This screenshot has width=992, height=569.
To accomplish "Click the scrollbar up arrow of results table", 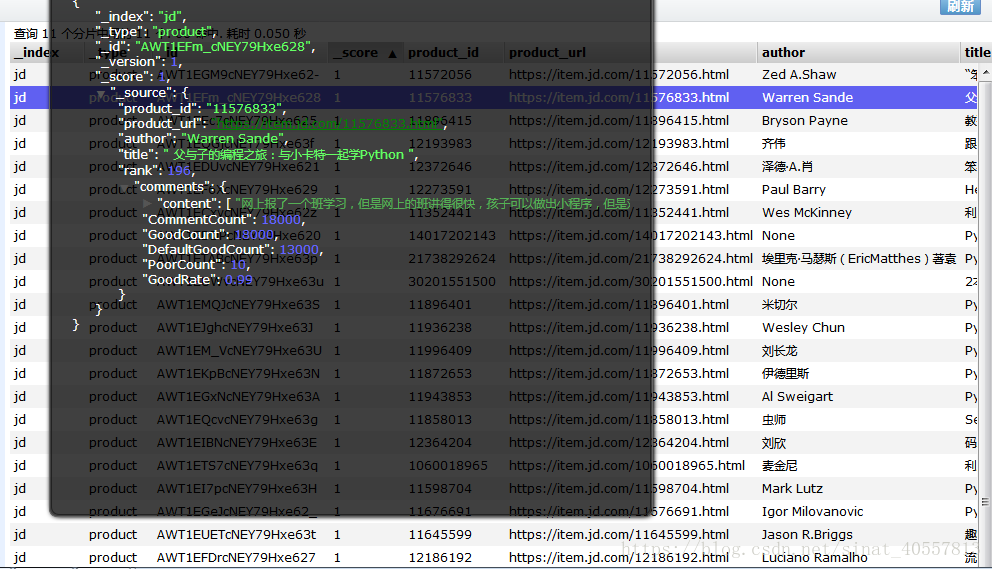I will point(986,72).
